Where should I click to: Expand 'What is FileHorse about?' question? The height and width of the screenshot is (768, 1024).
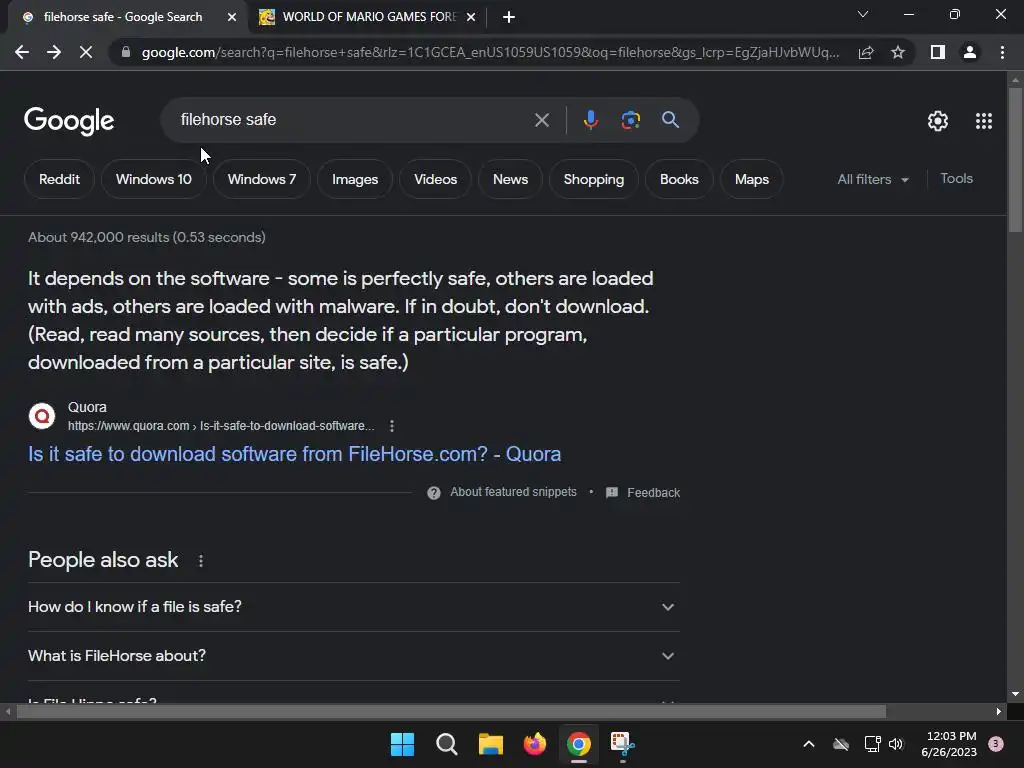354,656
